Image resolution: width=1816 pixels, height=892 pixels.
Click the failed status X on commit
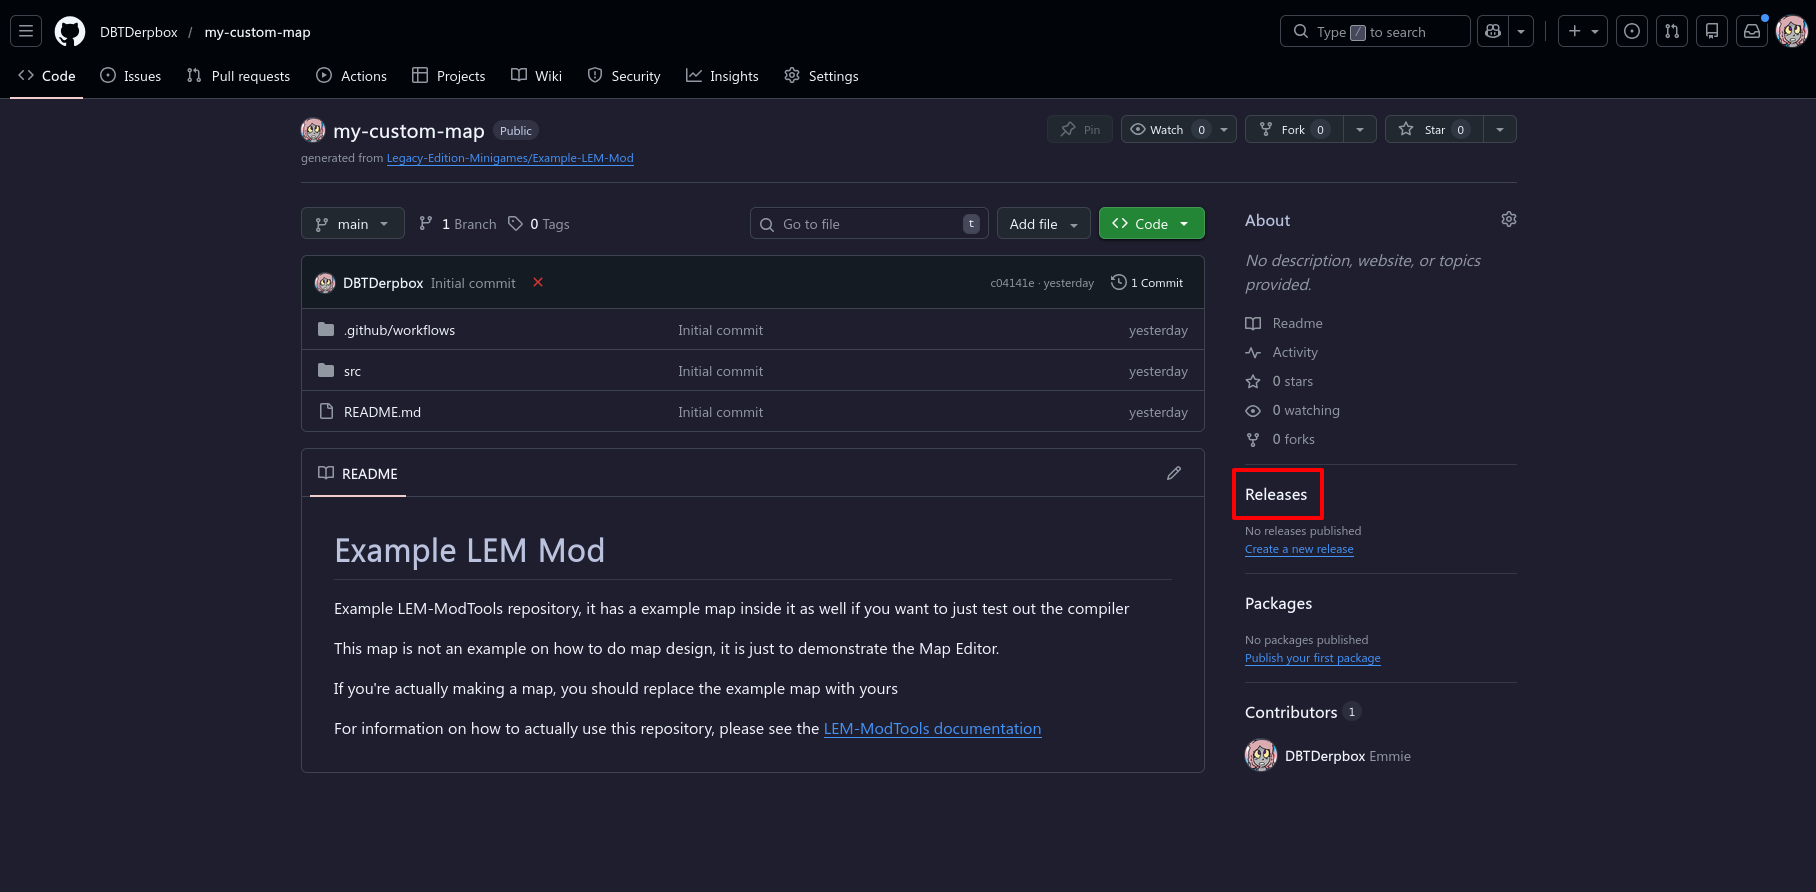pos(538,282)
